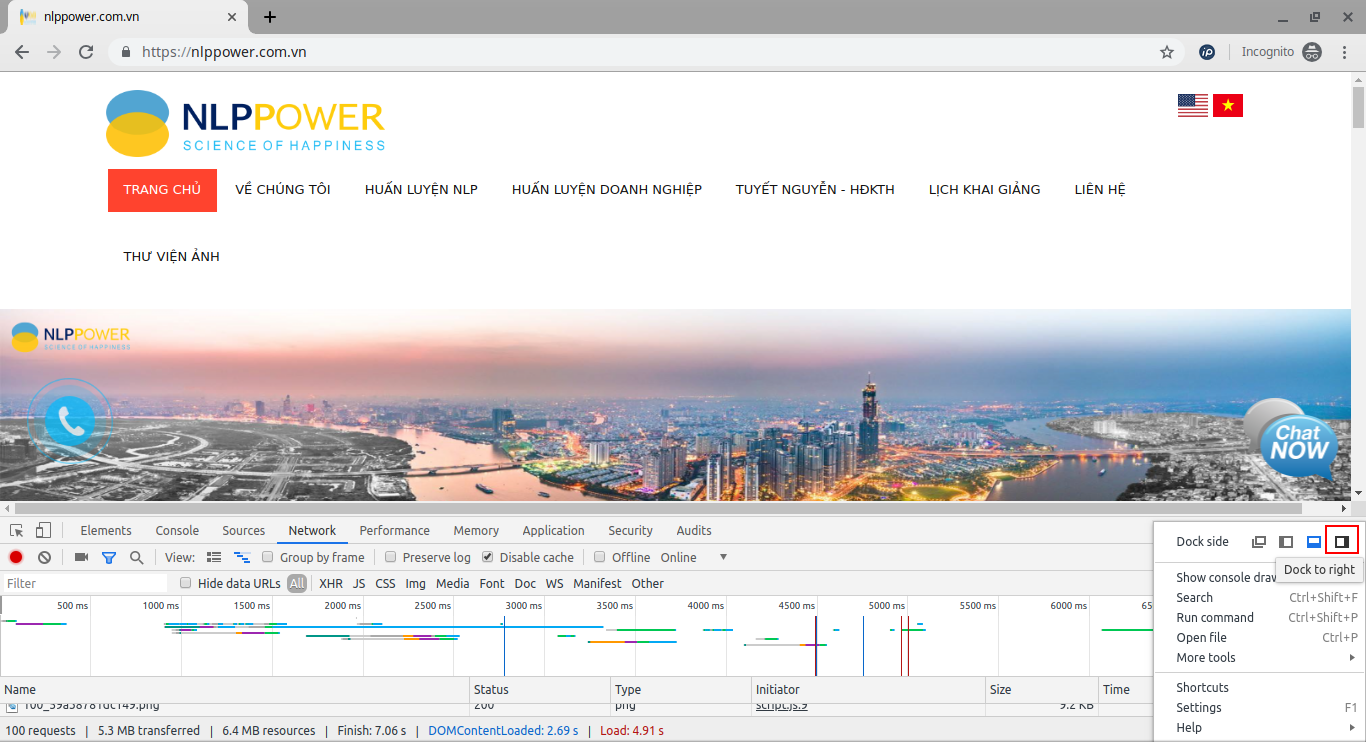
Task: Filter network requests by Img
Action: [415, 583]
